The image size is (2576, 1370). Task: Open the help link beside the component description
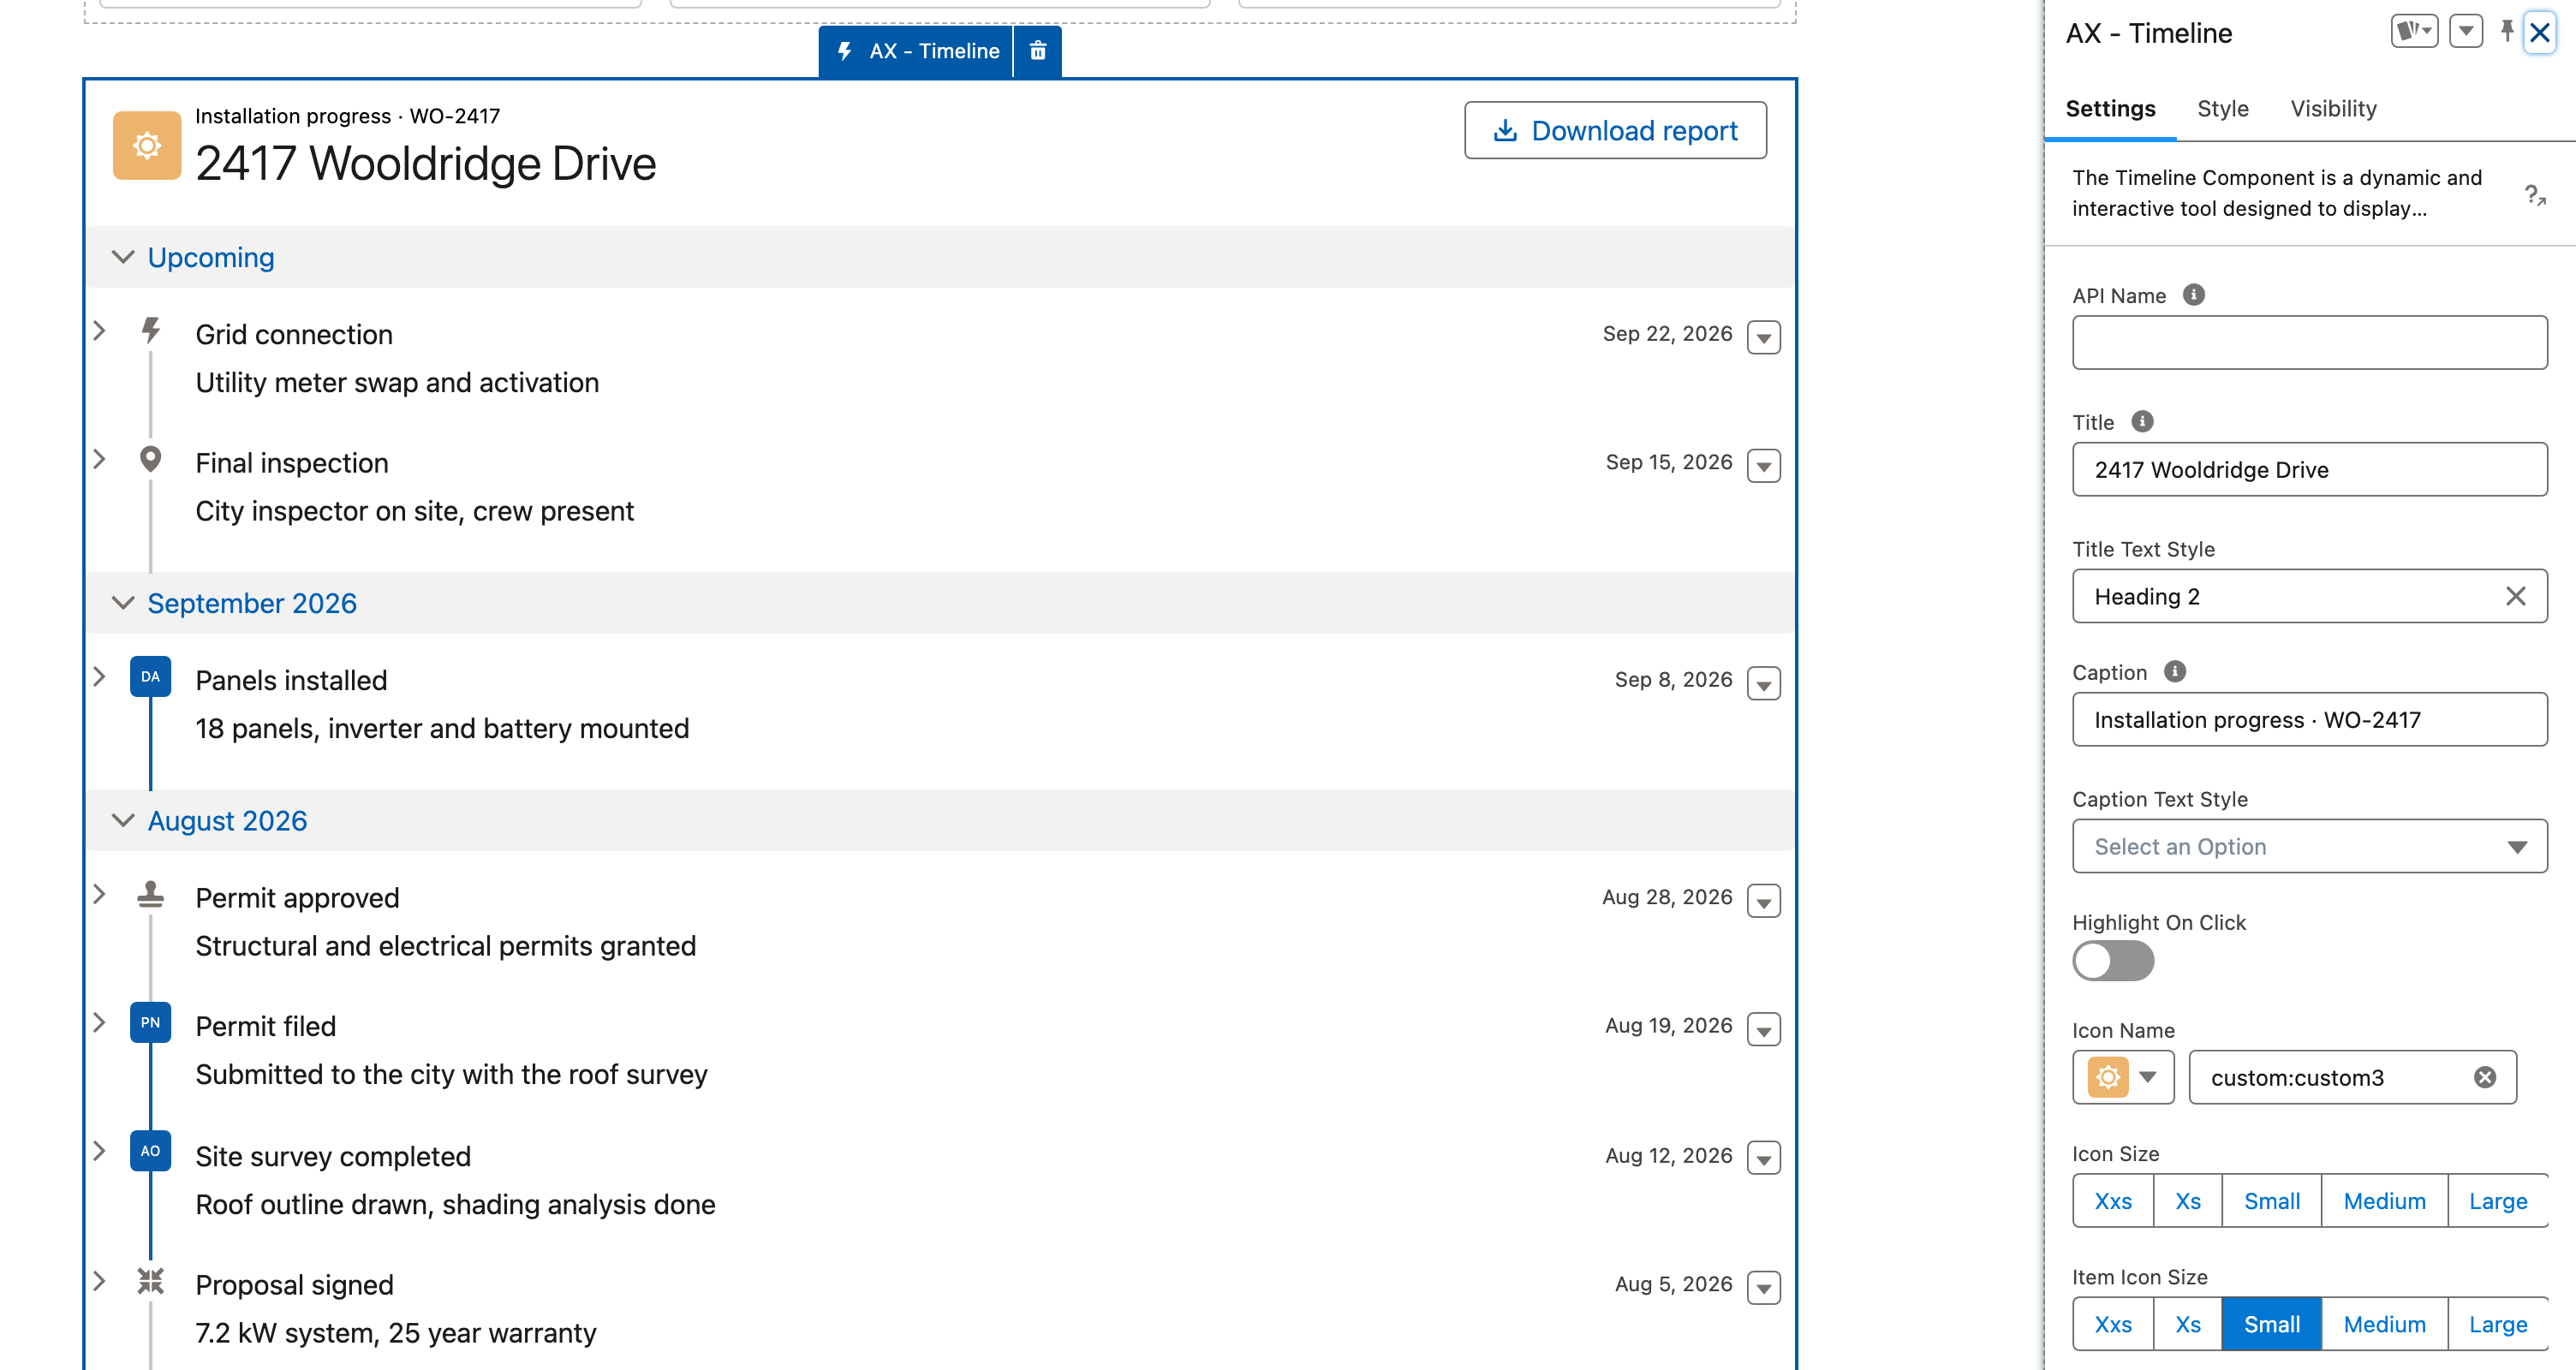point(2535,194)
